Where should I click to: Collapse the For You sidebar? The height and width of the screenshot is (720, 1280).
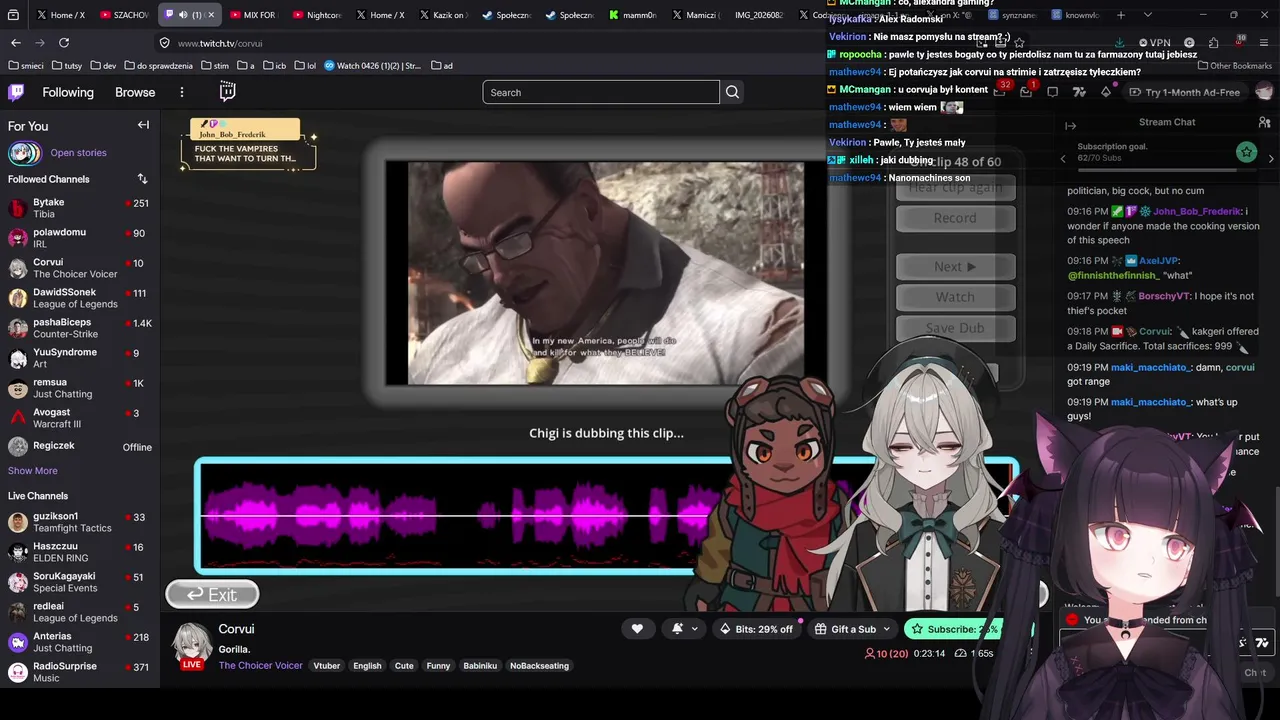point(143,125)
